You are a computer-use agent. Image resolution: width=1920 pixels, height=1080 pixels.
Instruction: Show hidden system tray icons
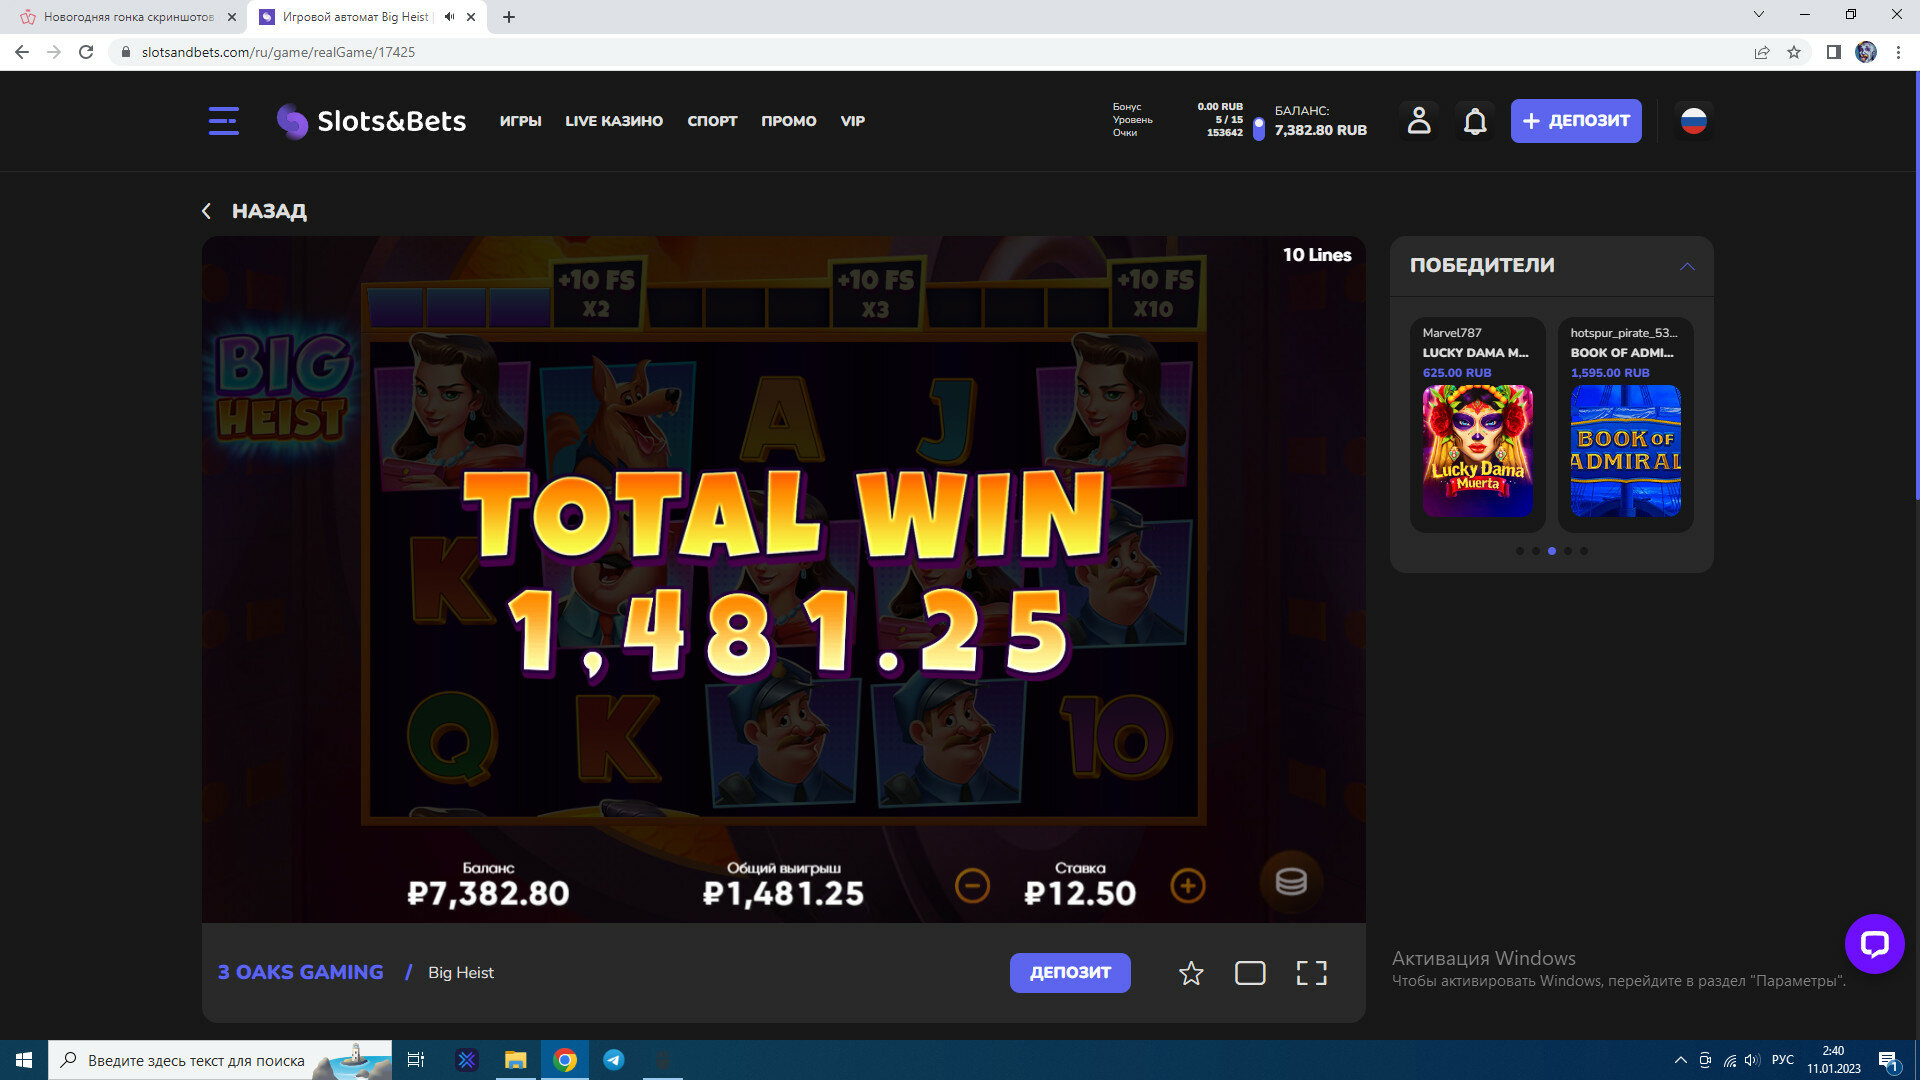click(x=1680, y=1060)
